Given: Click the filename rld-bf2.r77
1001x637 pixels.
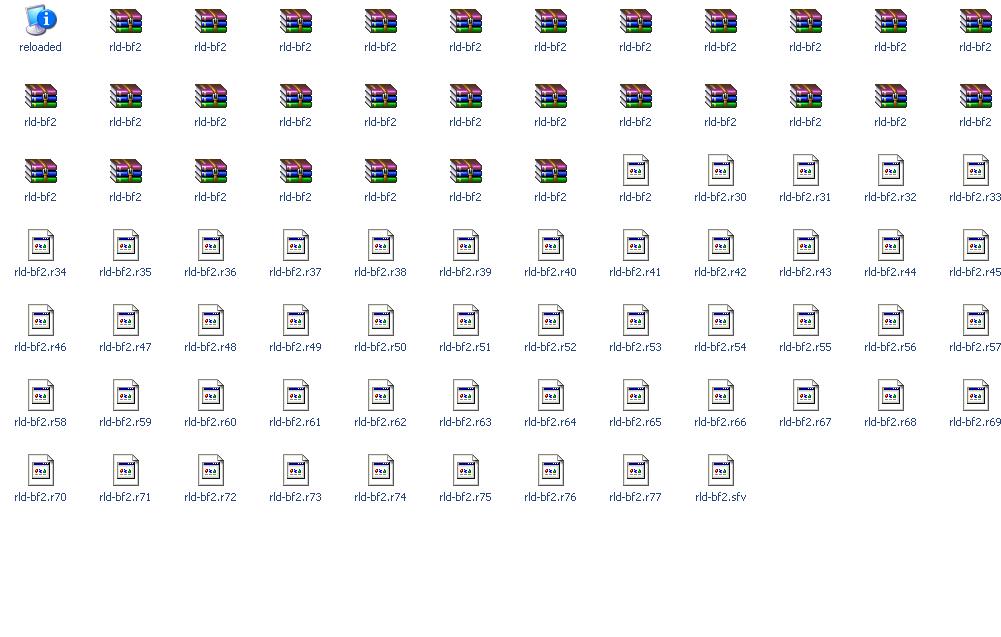Looking at the screenshot, I should pyautogui.click(x=635, y=497).
